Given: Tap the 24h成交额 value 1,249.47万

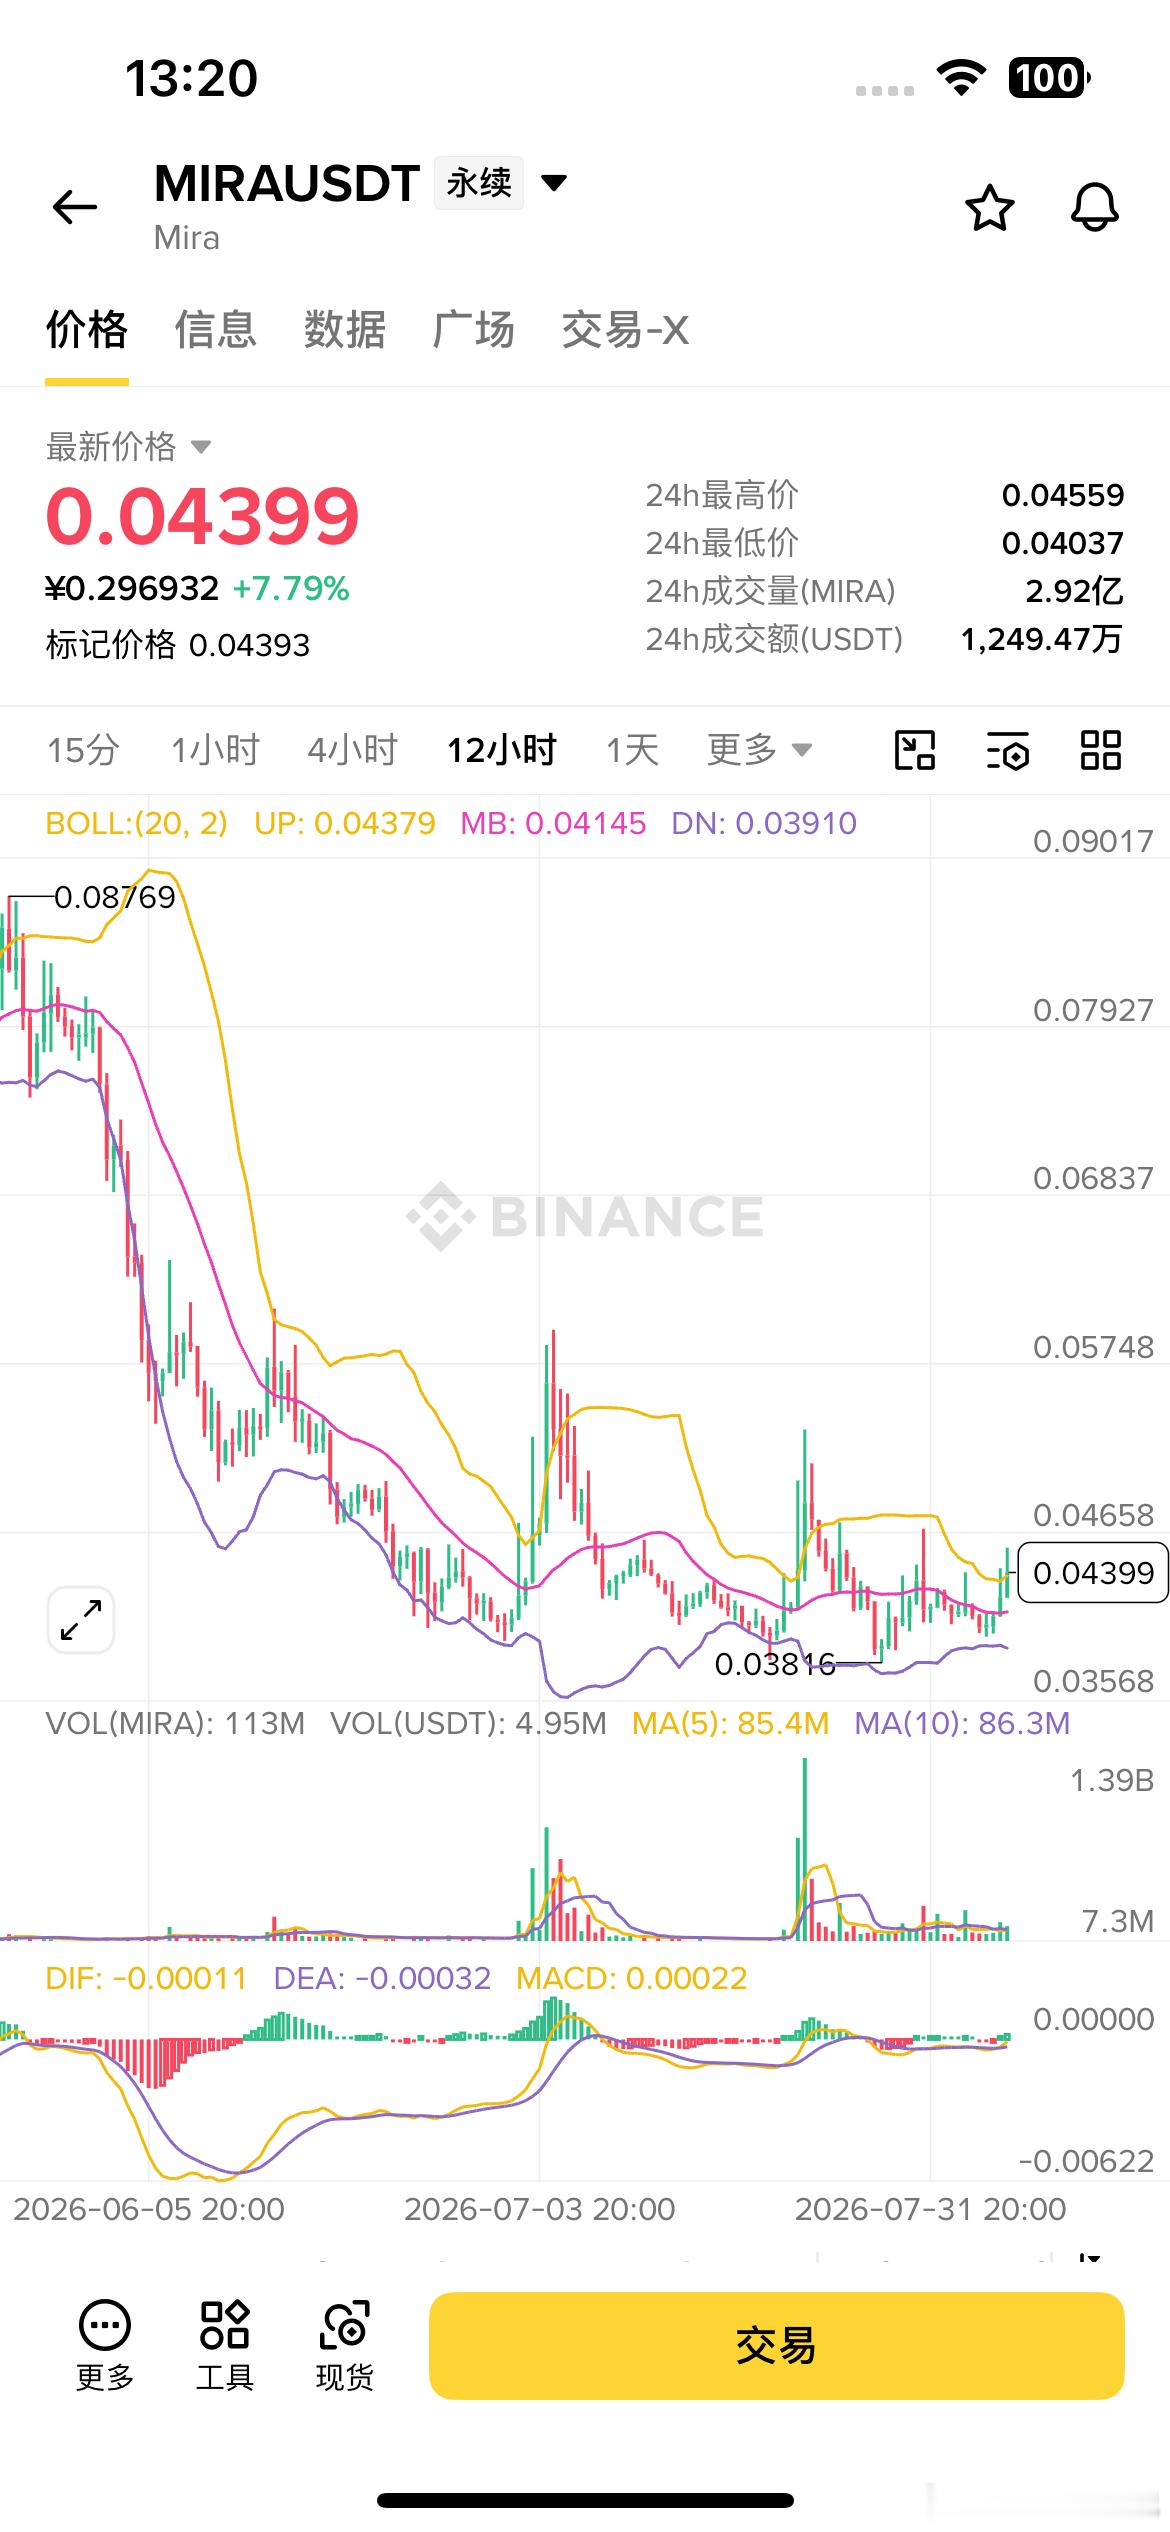Looking at the screenshot, I should [x=1042, y=639].
